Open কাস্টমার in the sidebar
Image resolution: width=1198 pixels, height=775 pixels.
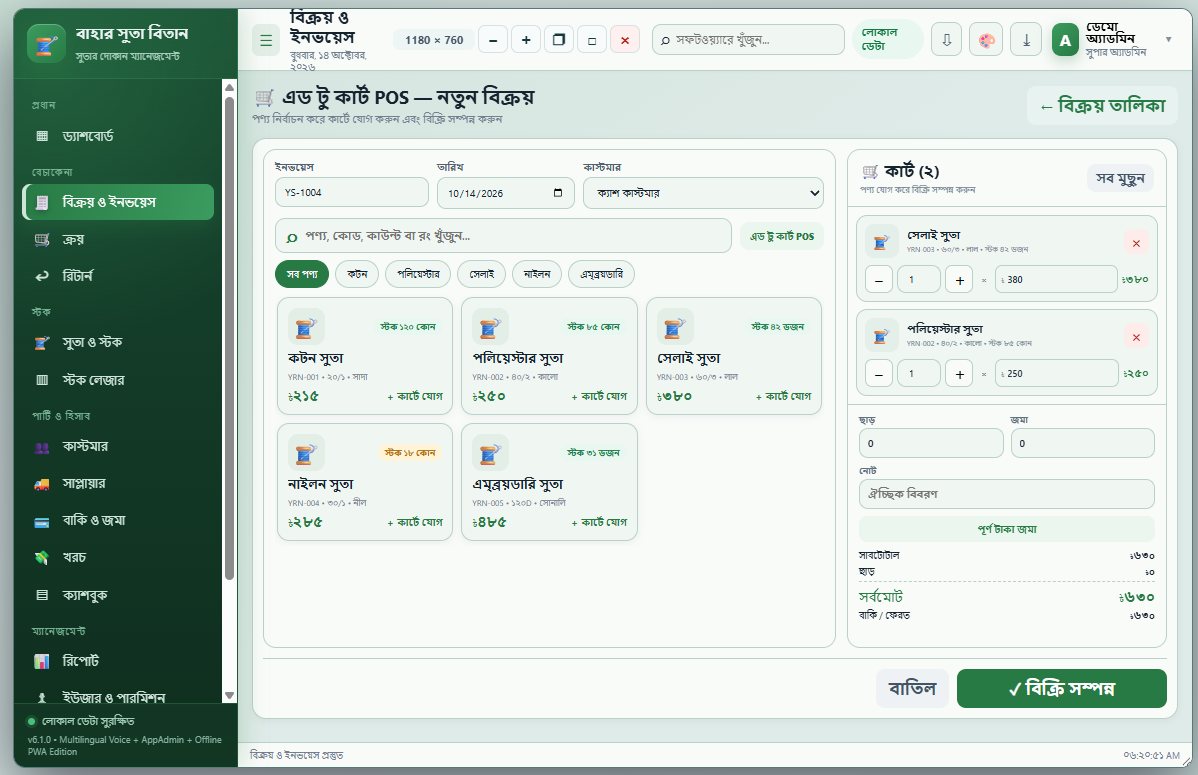pyautogui.click(x=118, y=446)
